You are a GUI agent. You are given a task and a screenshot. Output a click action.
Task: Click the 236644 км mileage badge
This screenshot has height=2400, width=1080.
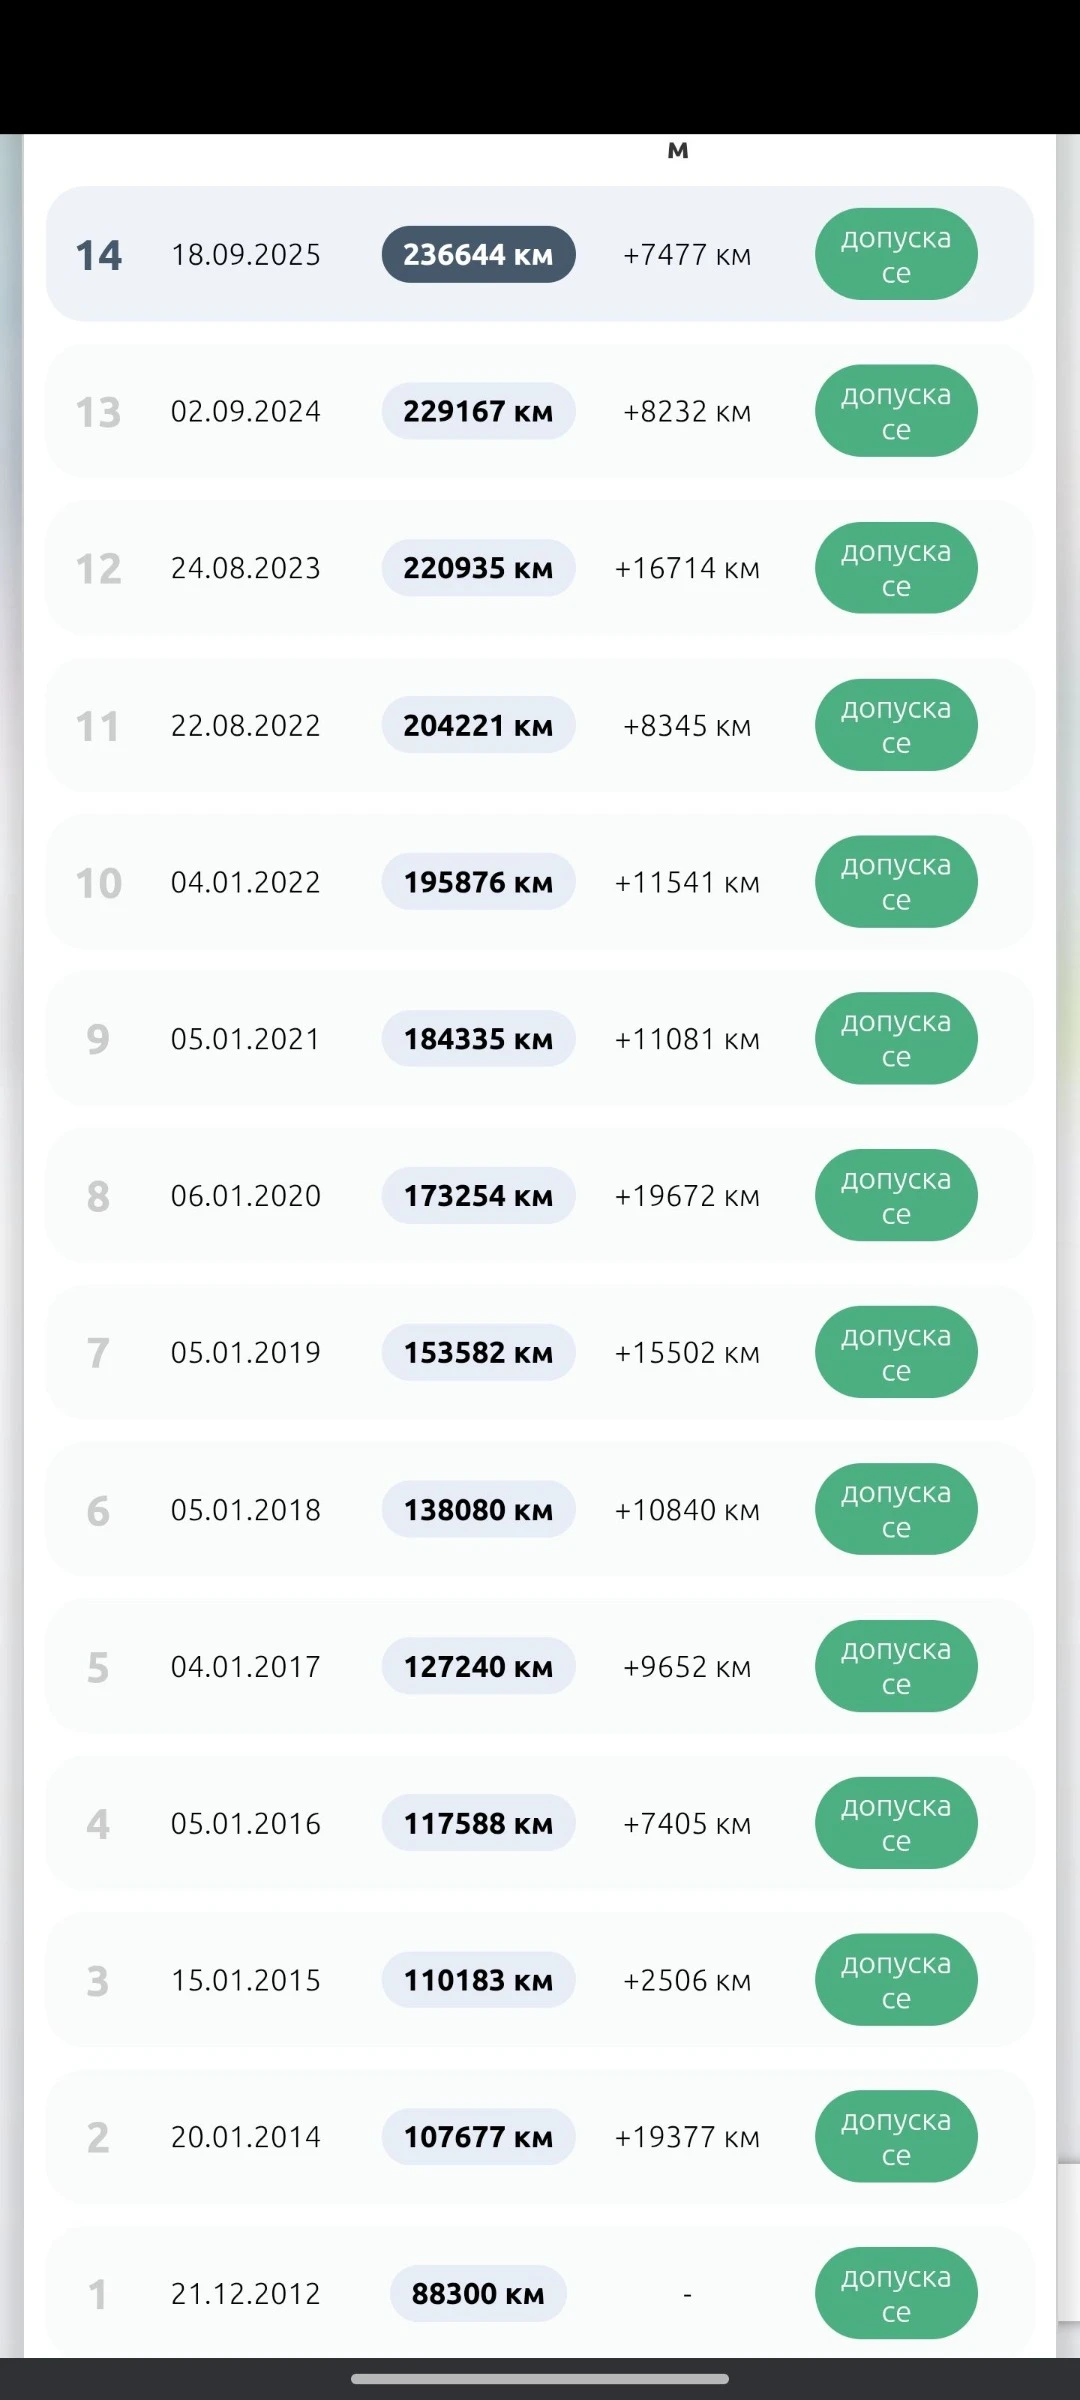coord(478,255)
